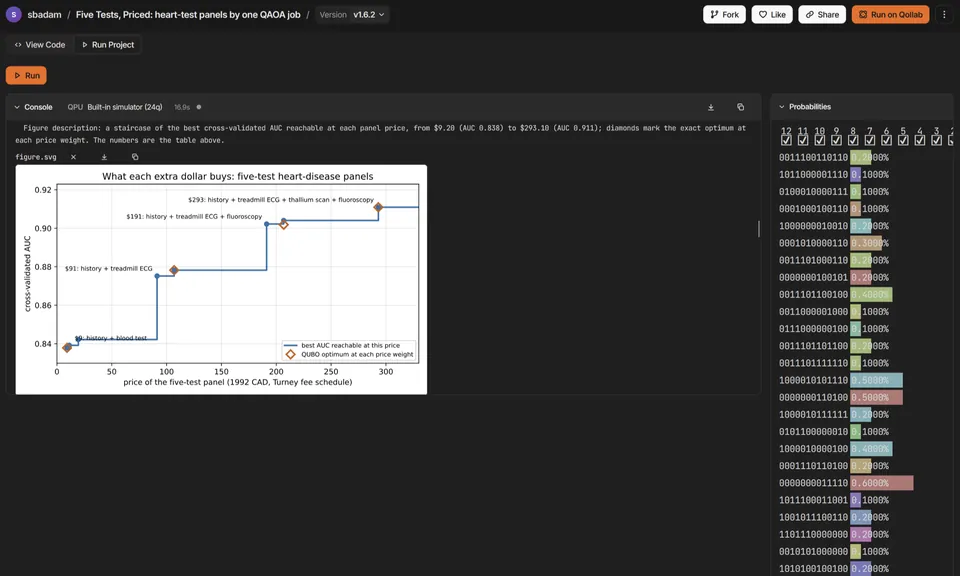Click probability bar for 1000010101110
This screenshot has height=576, width=960.
876,380
